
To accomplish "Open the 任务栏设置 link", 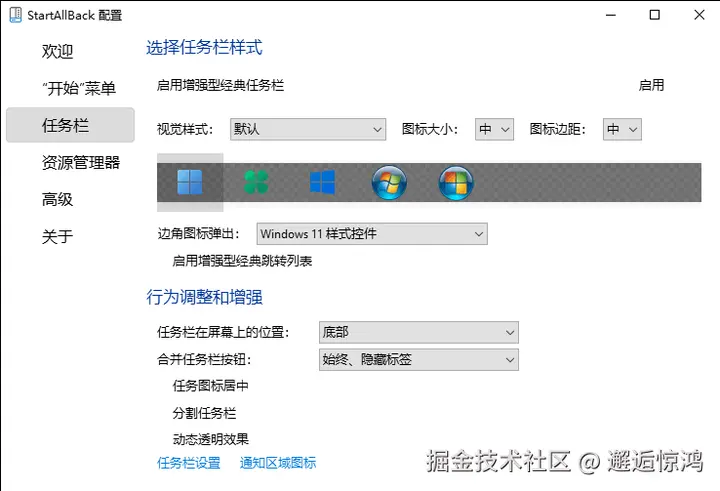I will 189,463.
